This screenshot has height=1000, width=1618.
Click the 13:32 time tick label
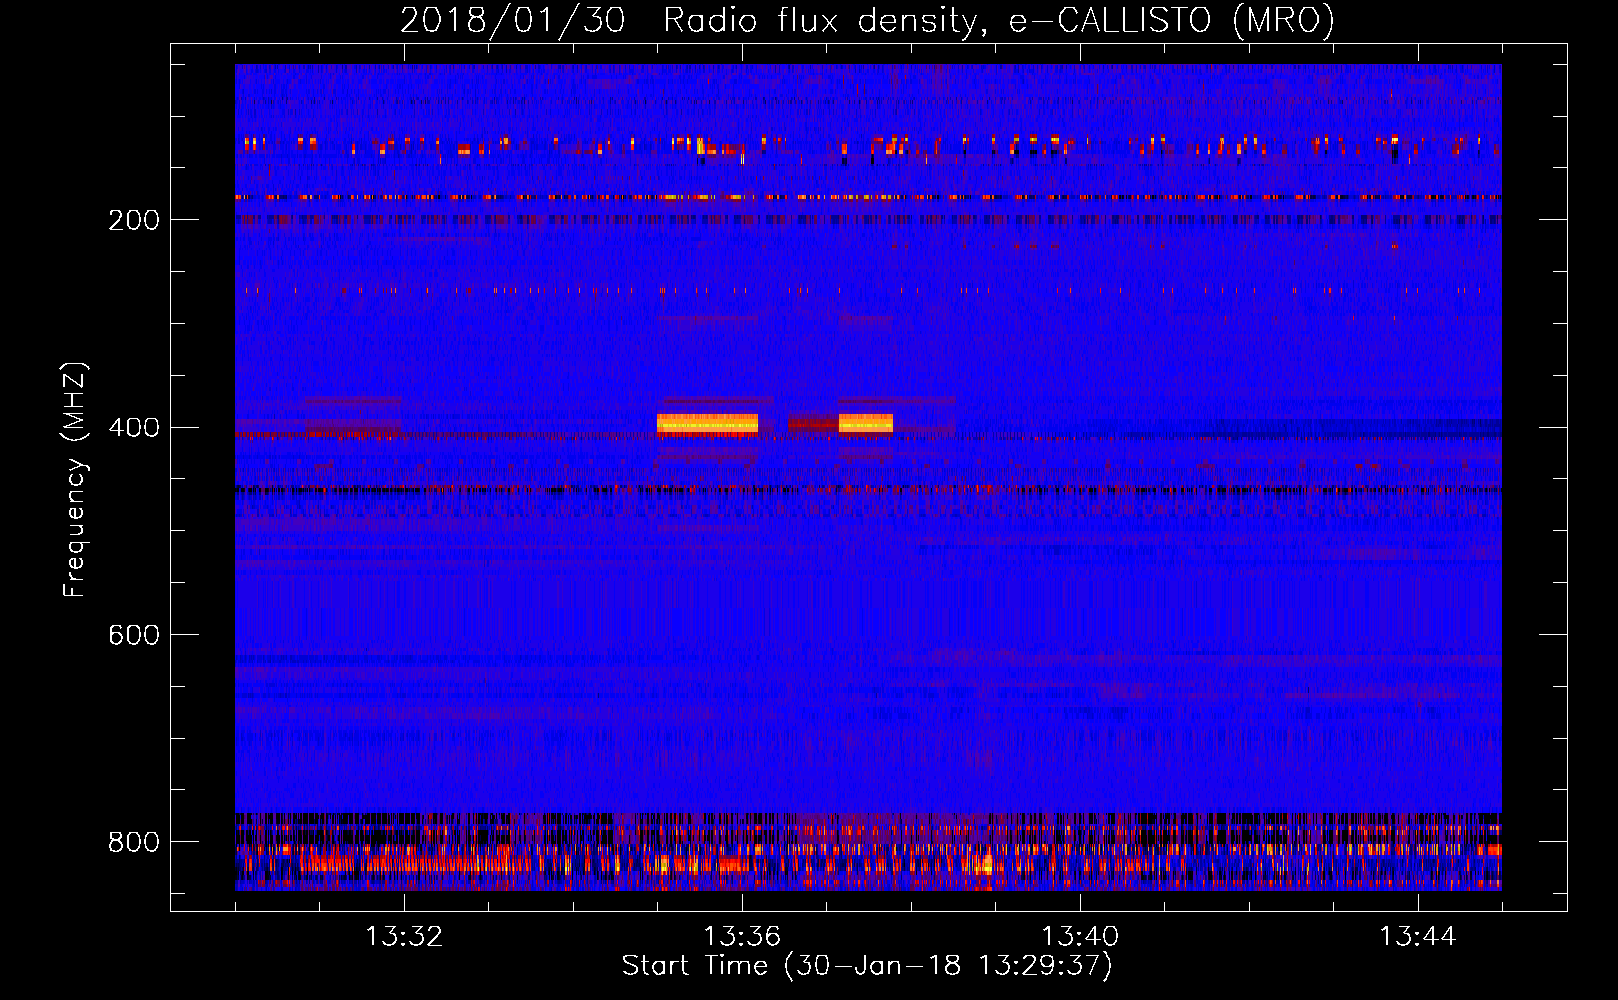[x=404, y=937]
